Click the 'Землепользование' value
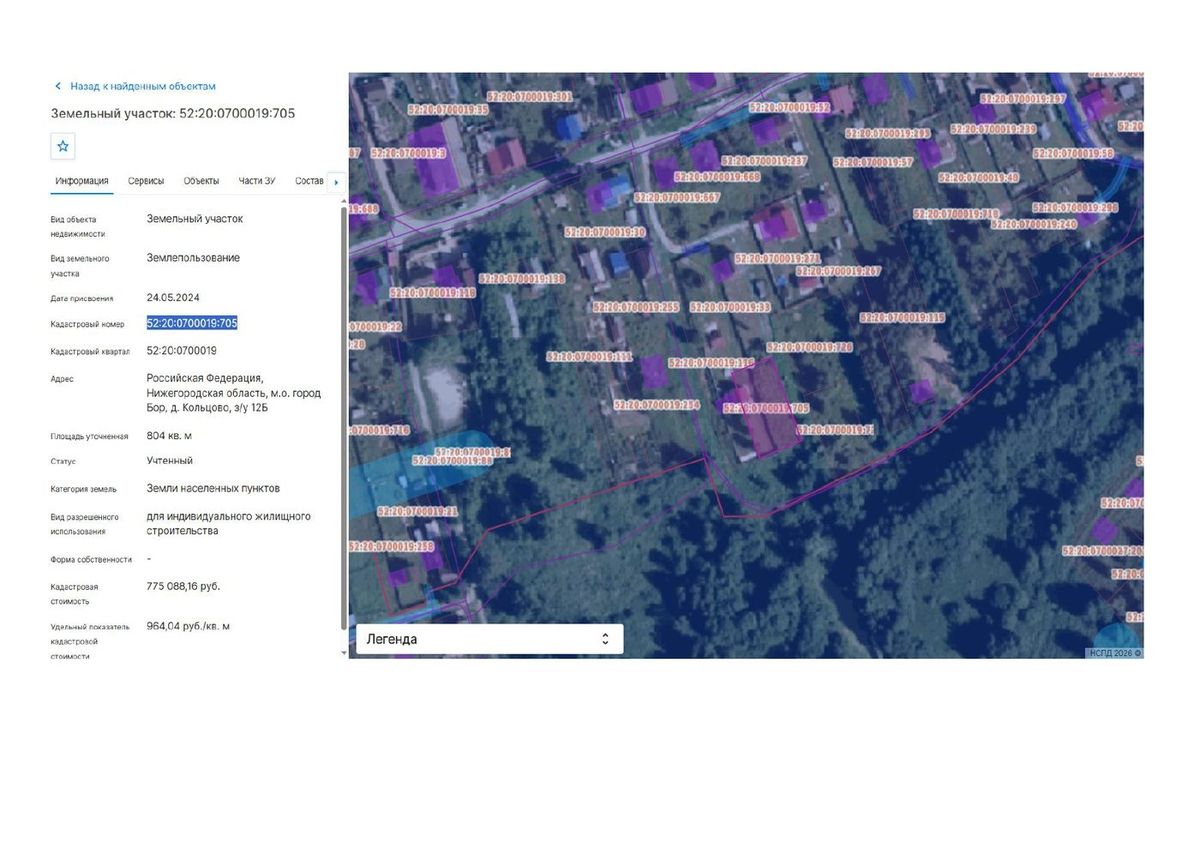The image size is (1200, 849). (x=193, y=258)
